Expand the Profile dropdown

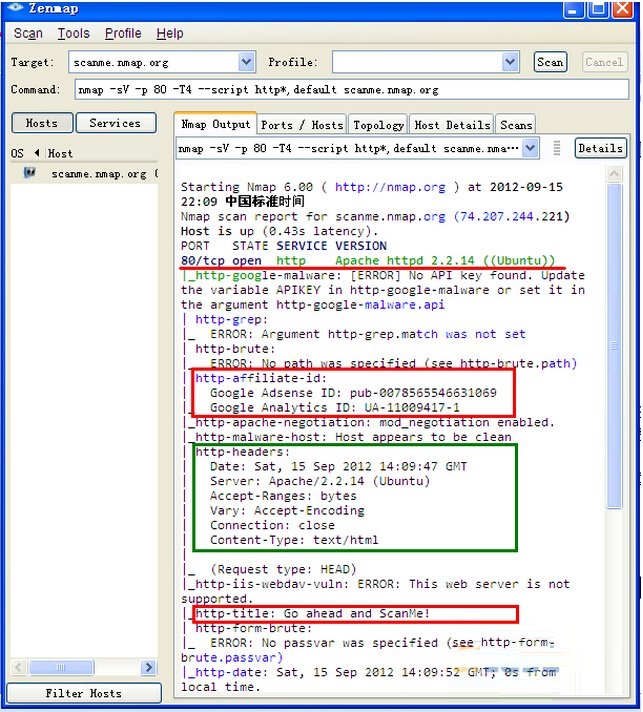pos(510,62)
